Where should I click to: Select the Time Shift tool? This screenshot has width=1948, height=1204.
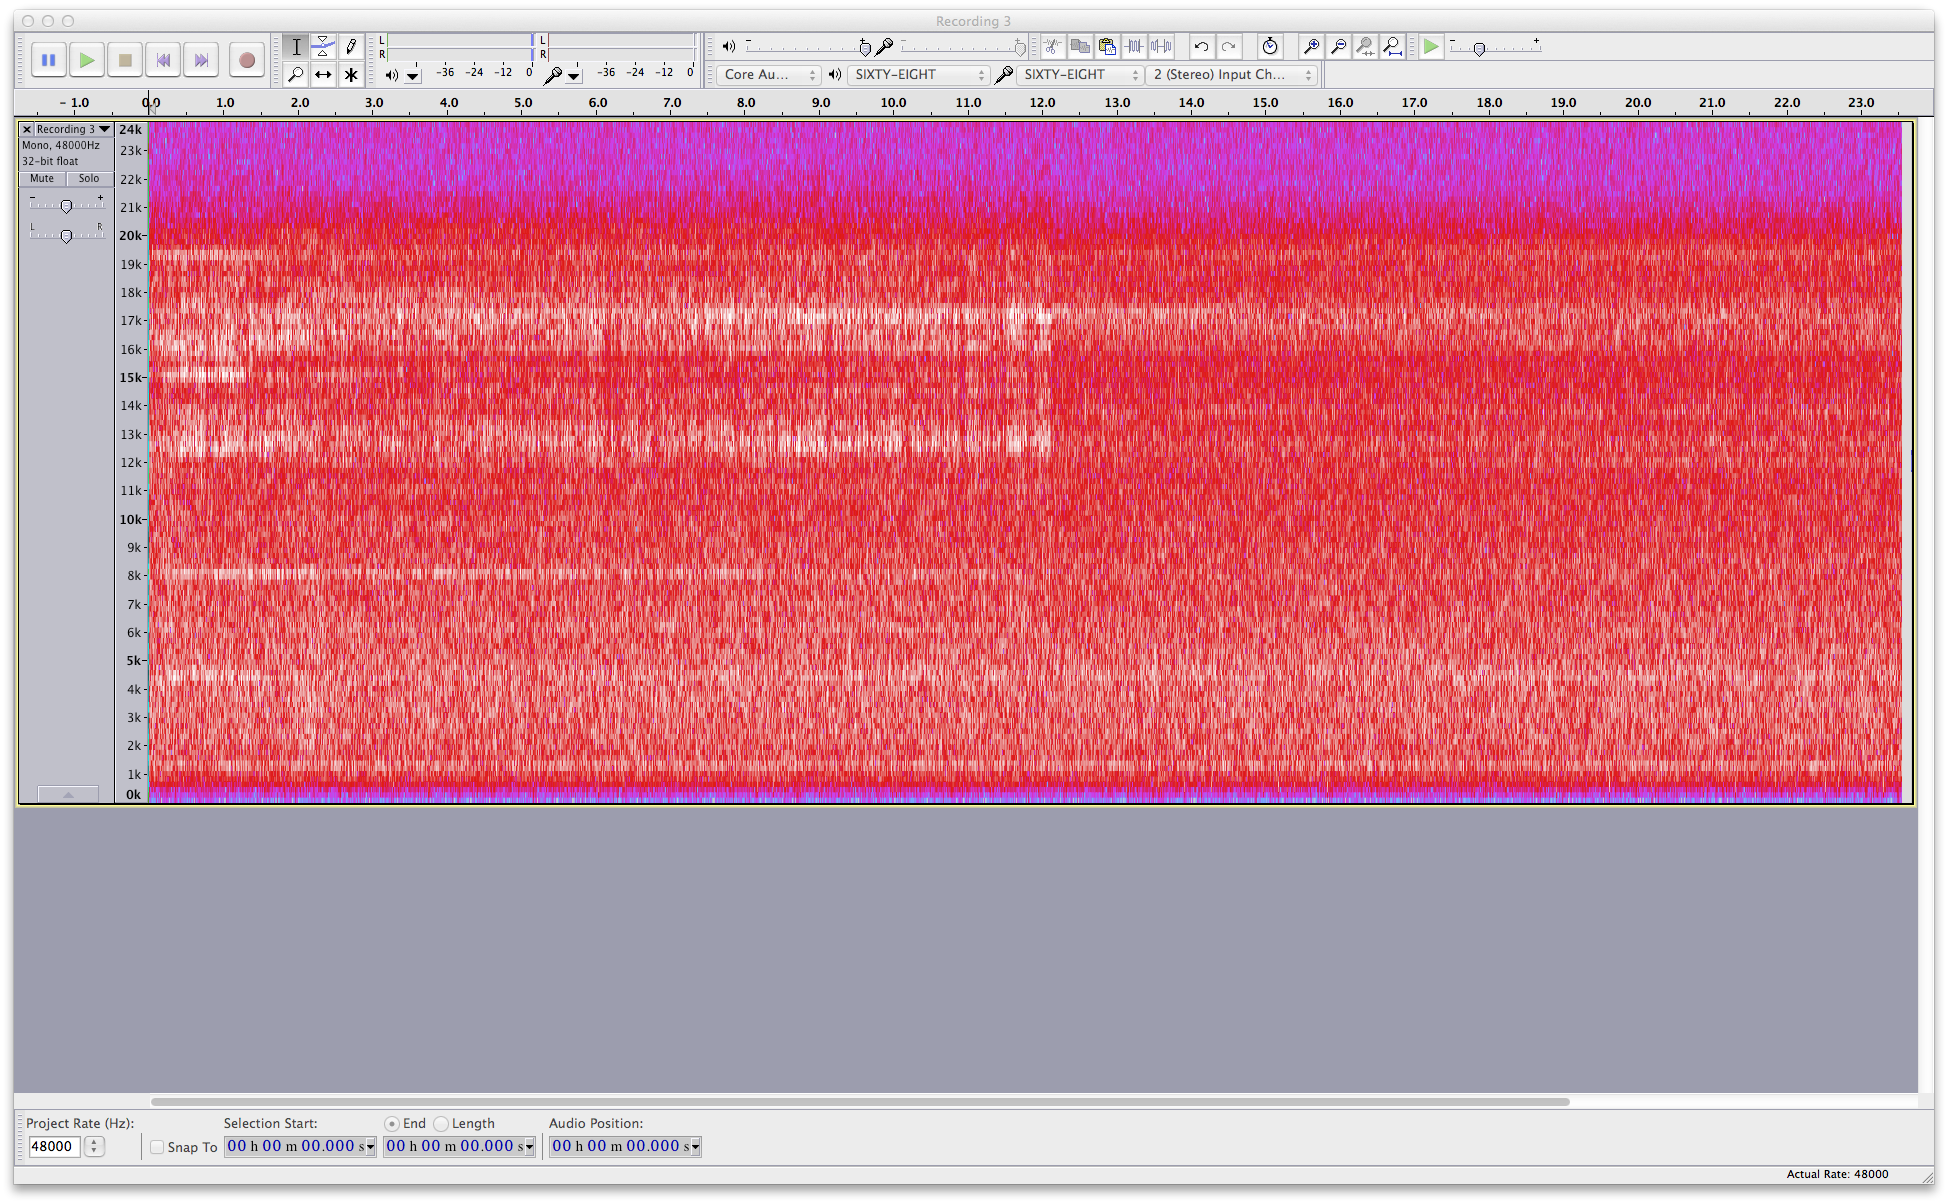[323, 74]
